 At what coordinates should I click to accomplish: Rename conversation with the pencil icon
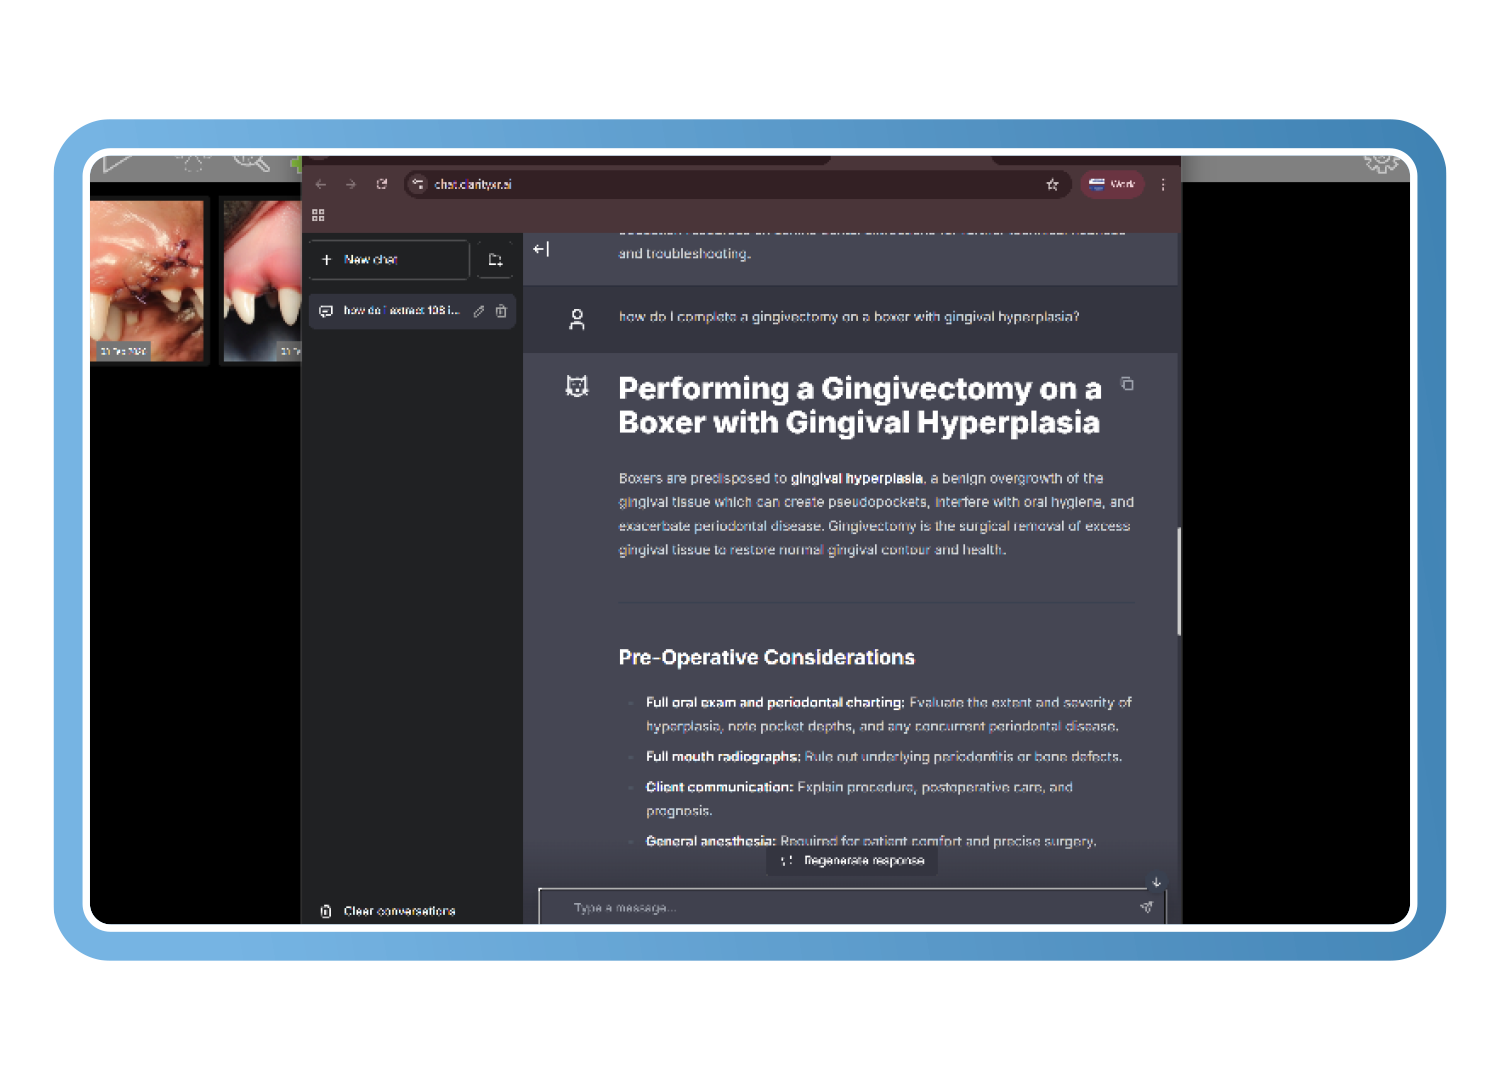tap(479, 311)
